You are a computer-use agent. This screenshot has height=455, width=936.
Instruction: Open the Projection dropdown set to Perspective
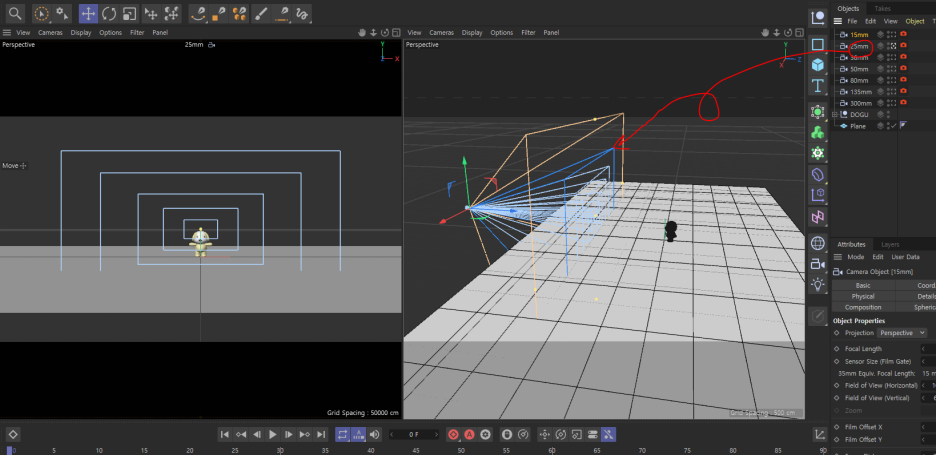tap(901, 333)
